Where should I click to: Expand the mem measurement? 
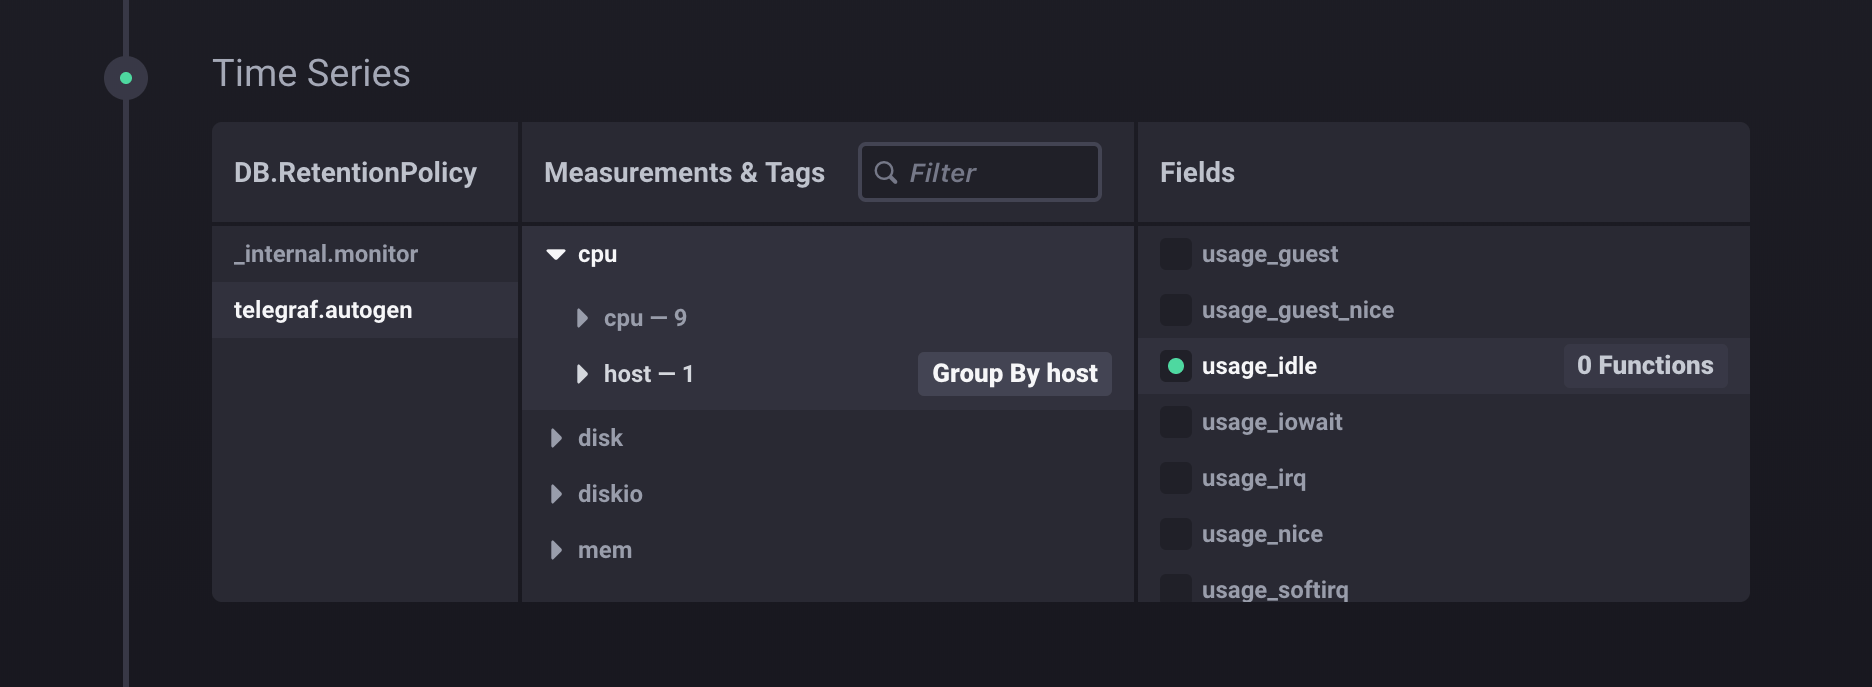[556, 550]
